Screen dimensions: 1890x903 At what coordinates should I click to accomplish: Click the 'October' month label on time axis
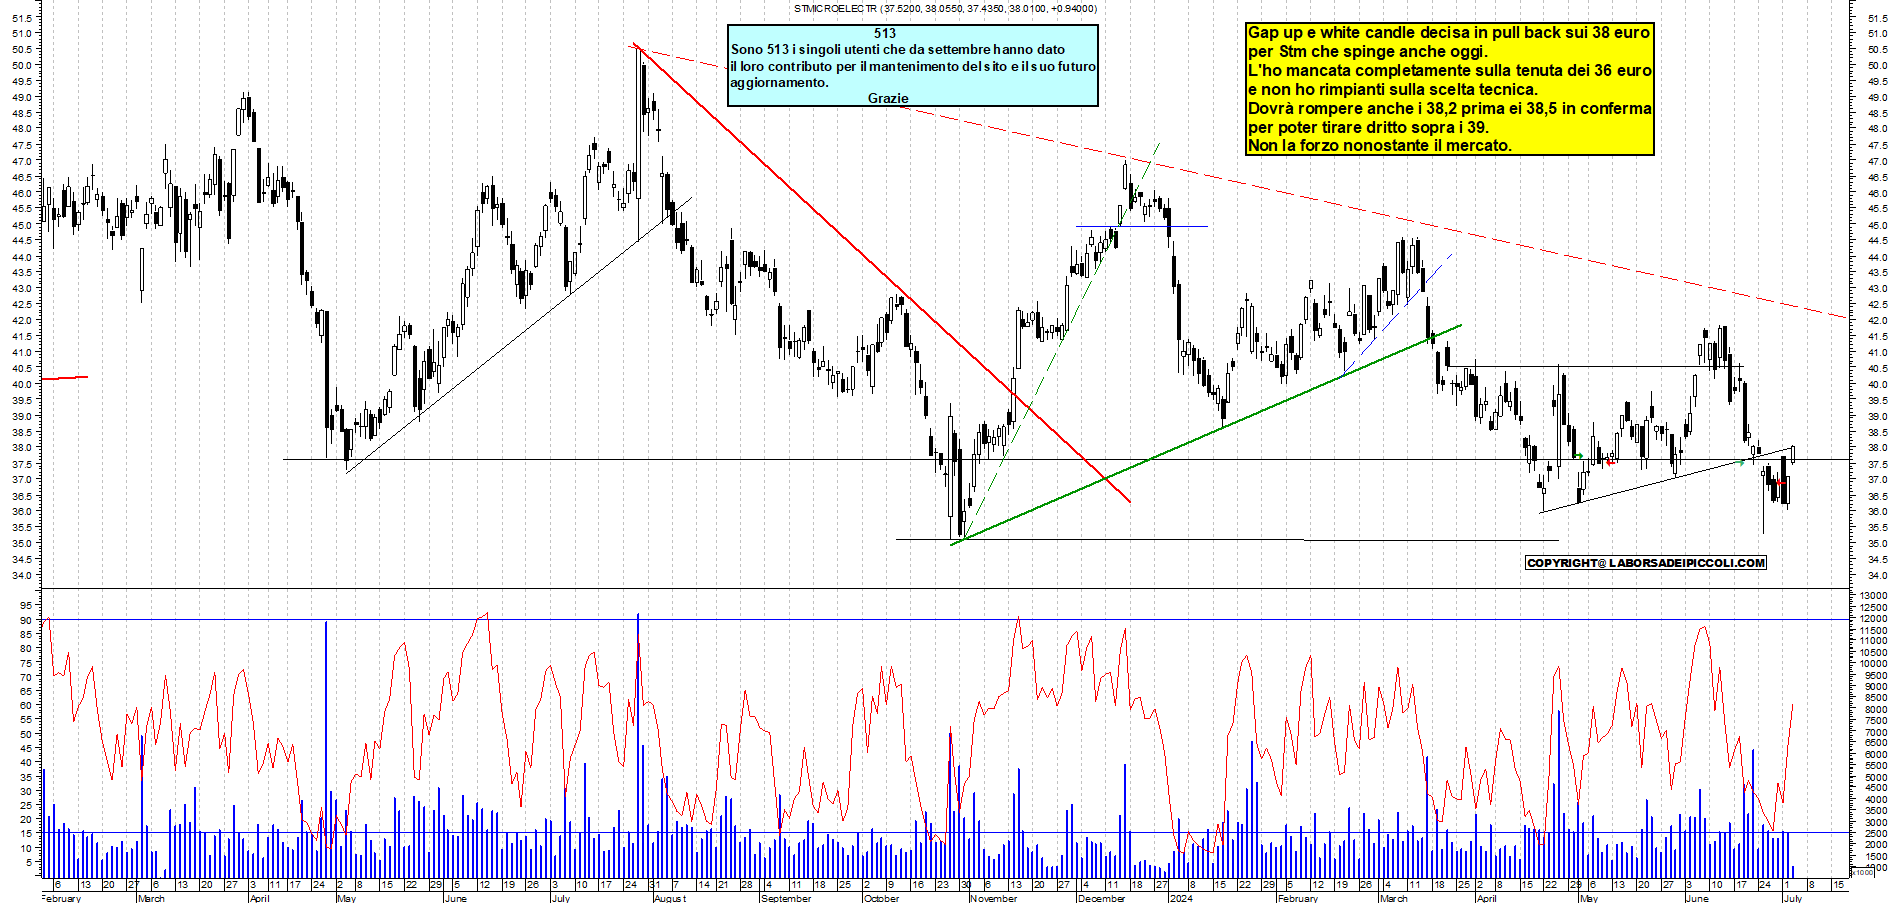pos(881,898)
